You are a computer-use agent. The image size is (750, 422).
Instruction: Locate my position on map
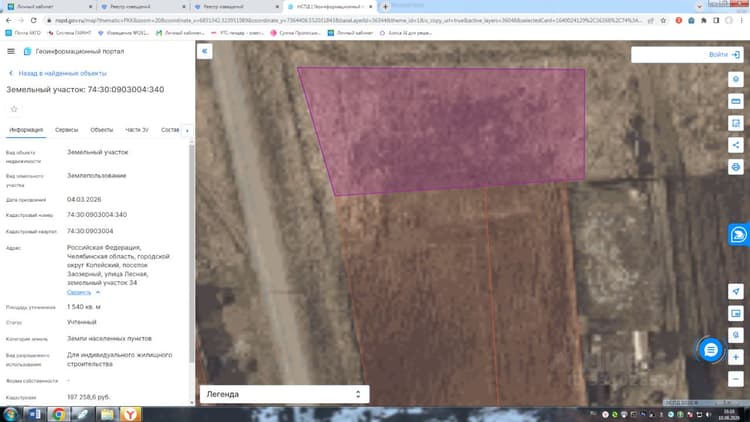click(x=736, y=291)
